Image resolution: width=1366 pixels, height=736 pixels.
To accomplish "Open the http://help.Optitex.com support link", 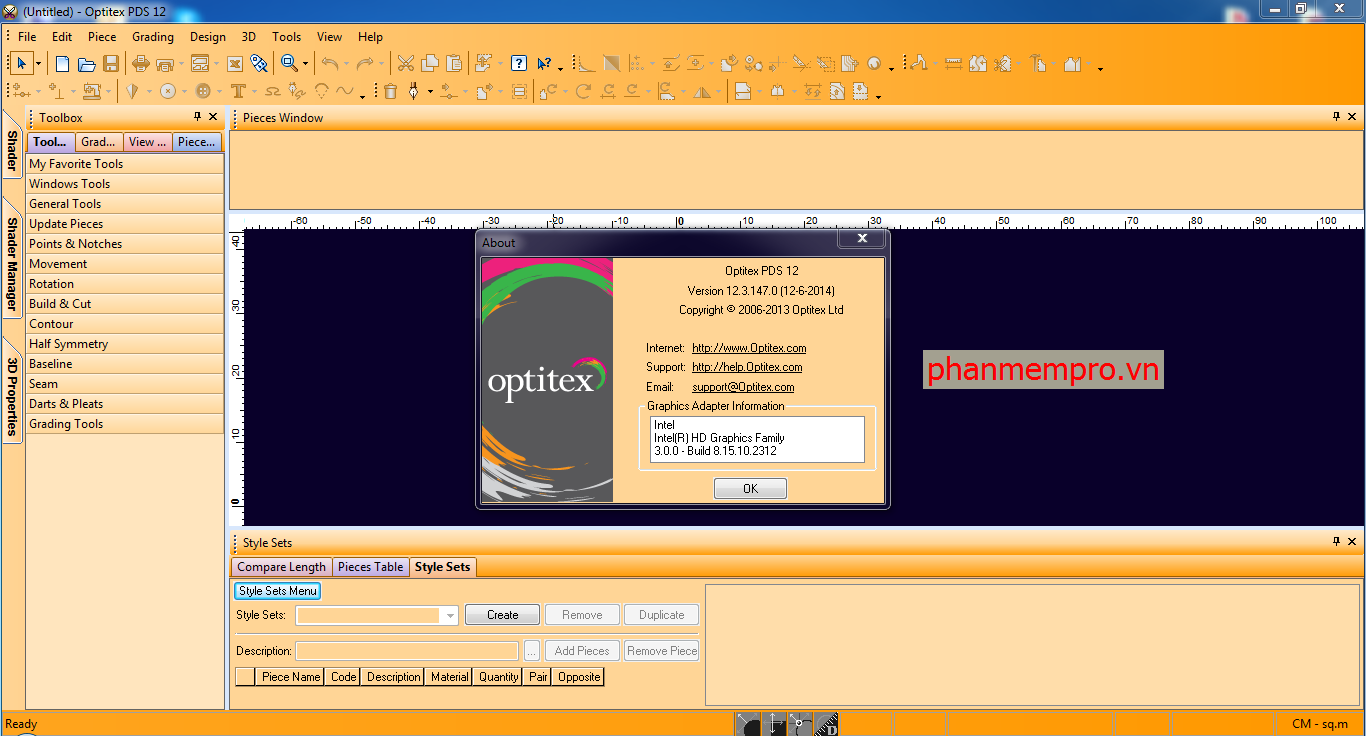I will coord(747,367).
